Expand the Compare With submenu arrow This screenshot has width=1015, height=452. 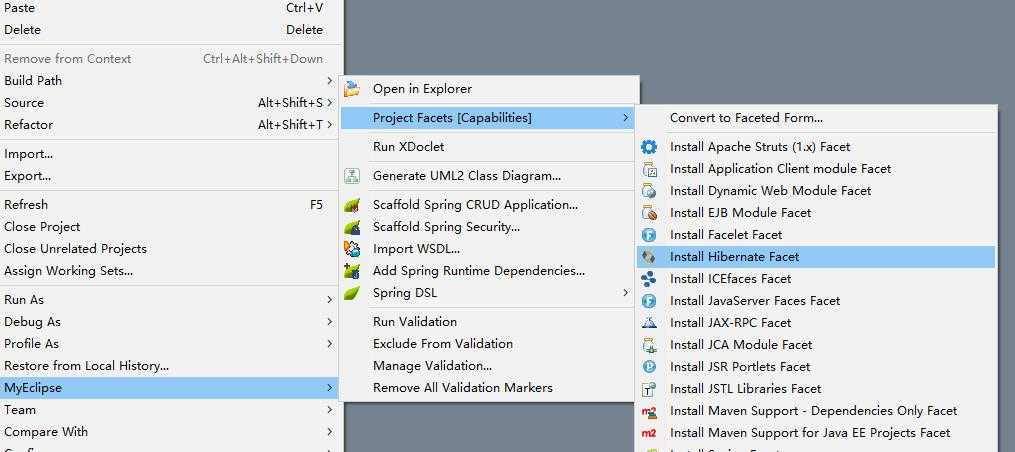(329, 431)
